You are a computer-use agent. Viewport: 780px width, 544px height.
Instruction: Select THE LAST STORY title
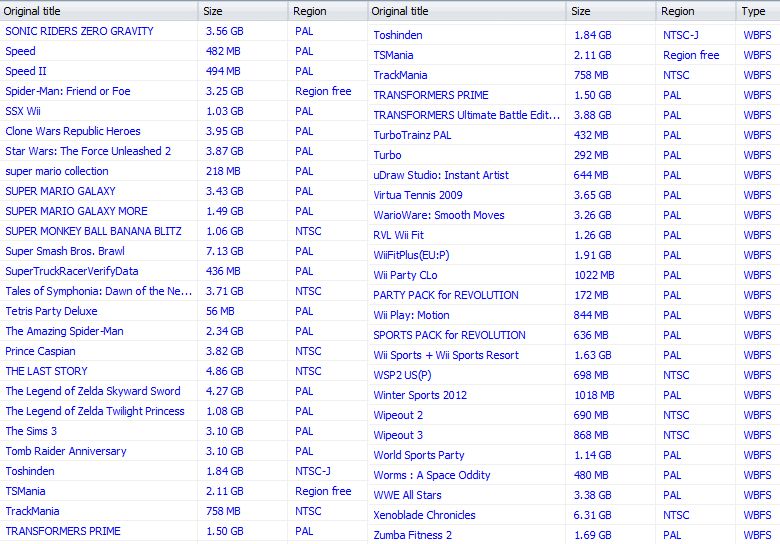point(46,371)
